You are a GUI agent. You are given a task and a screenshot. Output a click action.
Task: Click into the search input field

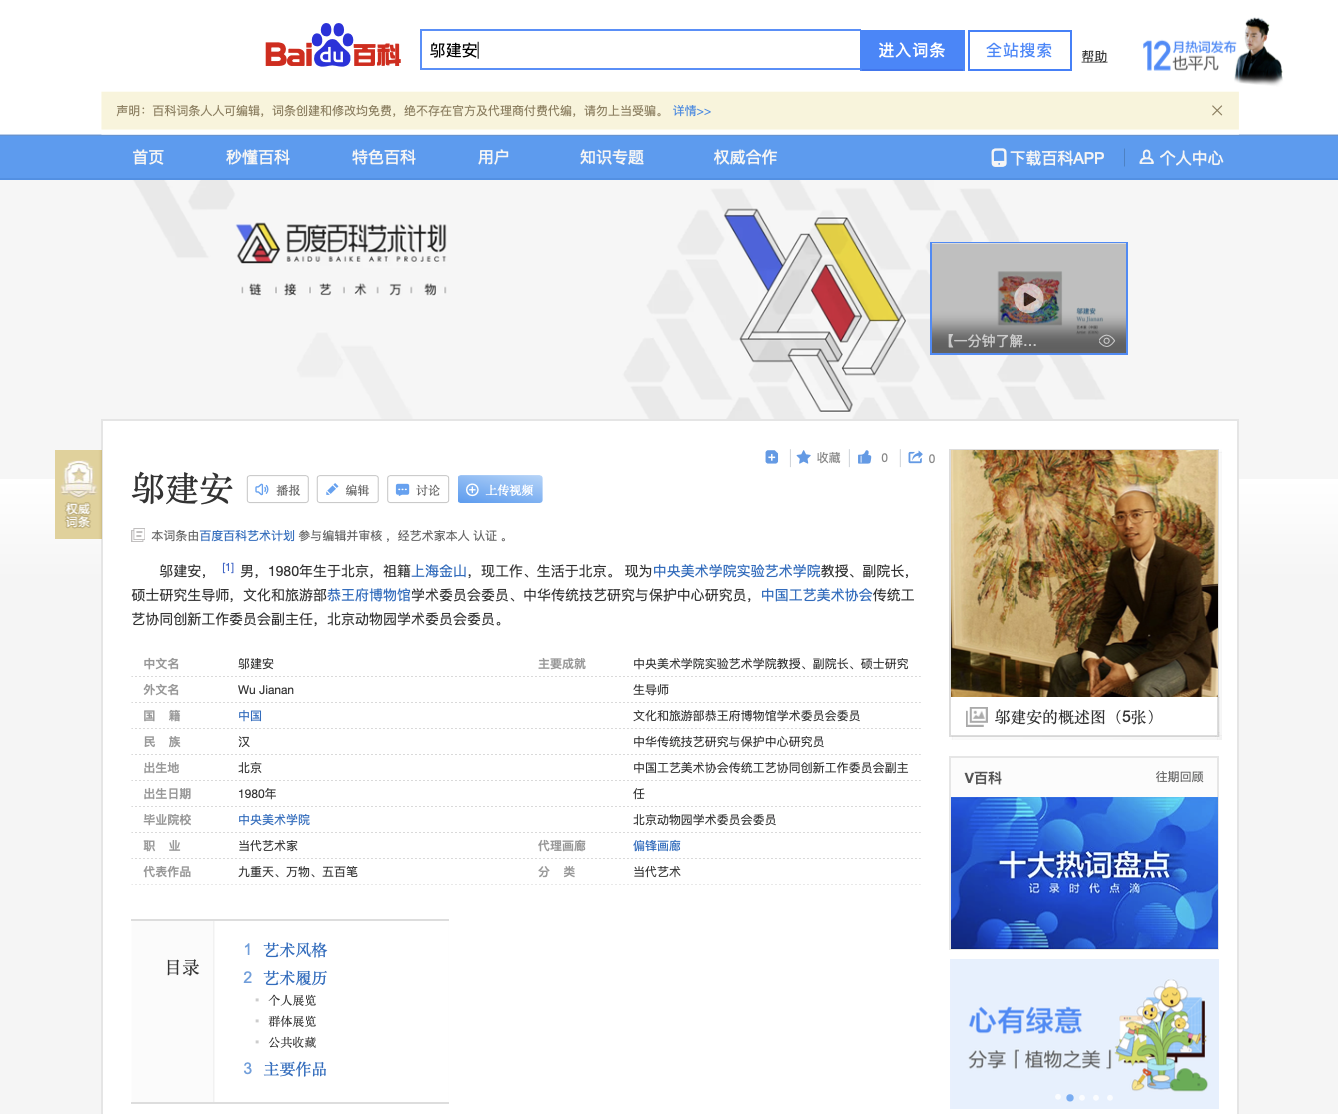point(640,50)
